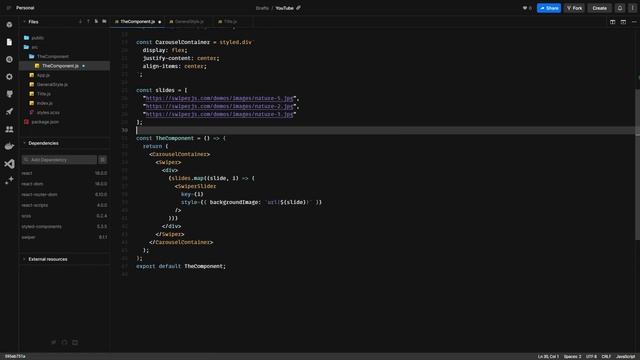640x360 pixels.
Task: Open the sparkle icon below VS Code logo
Action: coord(9,180)
